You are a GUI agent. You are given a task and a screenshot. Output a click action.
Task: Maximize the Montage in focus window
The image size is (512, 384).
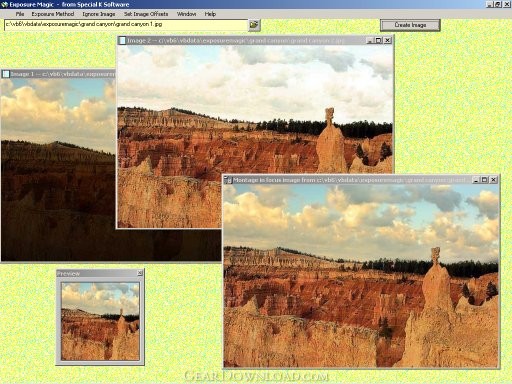click(484, 180)
